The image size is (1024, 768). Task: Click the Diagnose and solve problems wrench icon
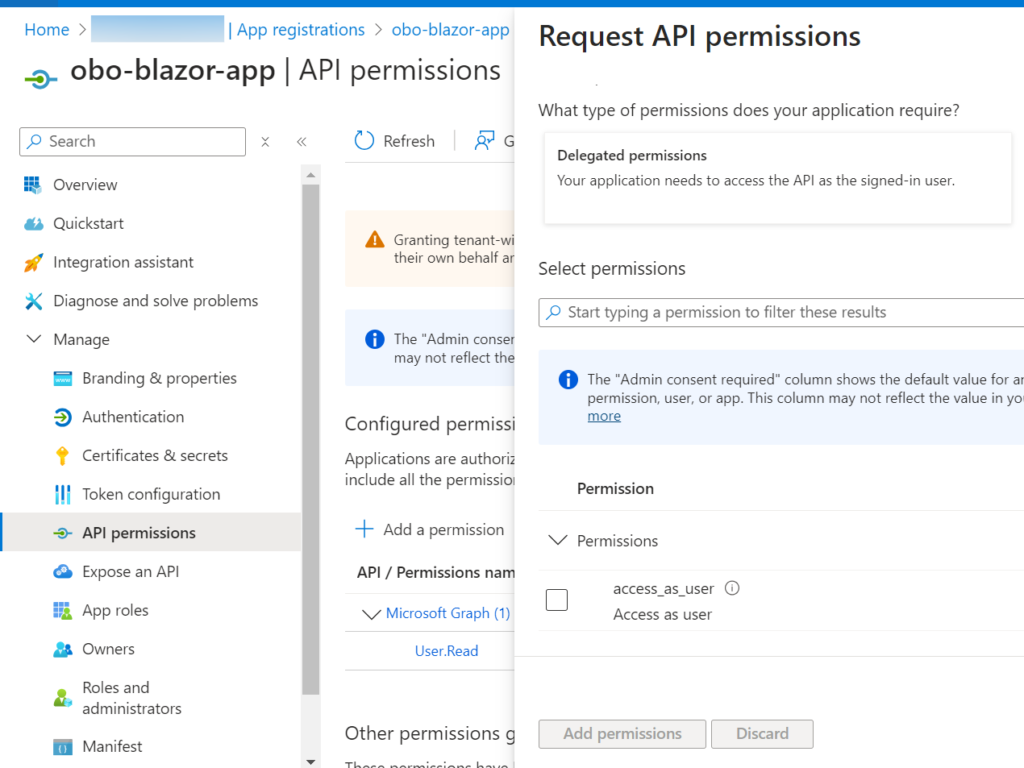(33, 301)
